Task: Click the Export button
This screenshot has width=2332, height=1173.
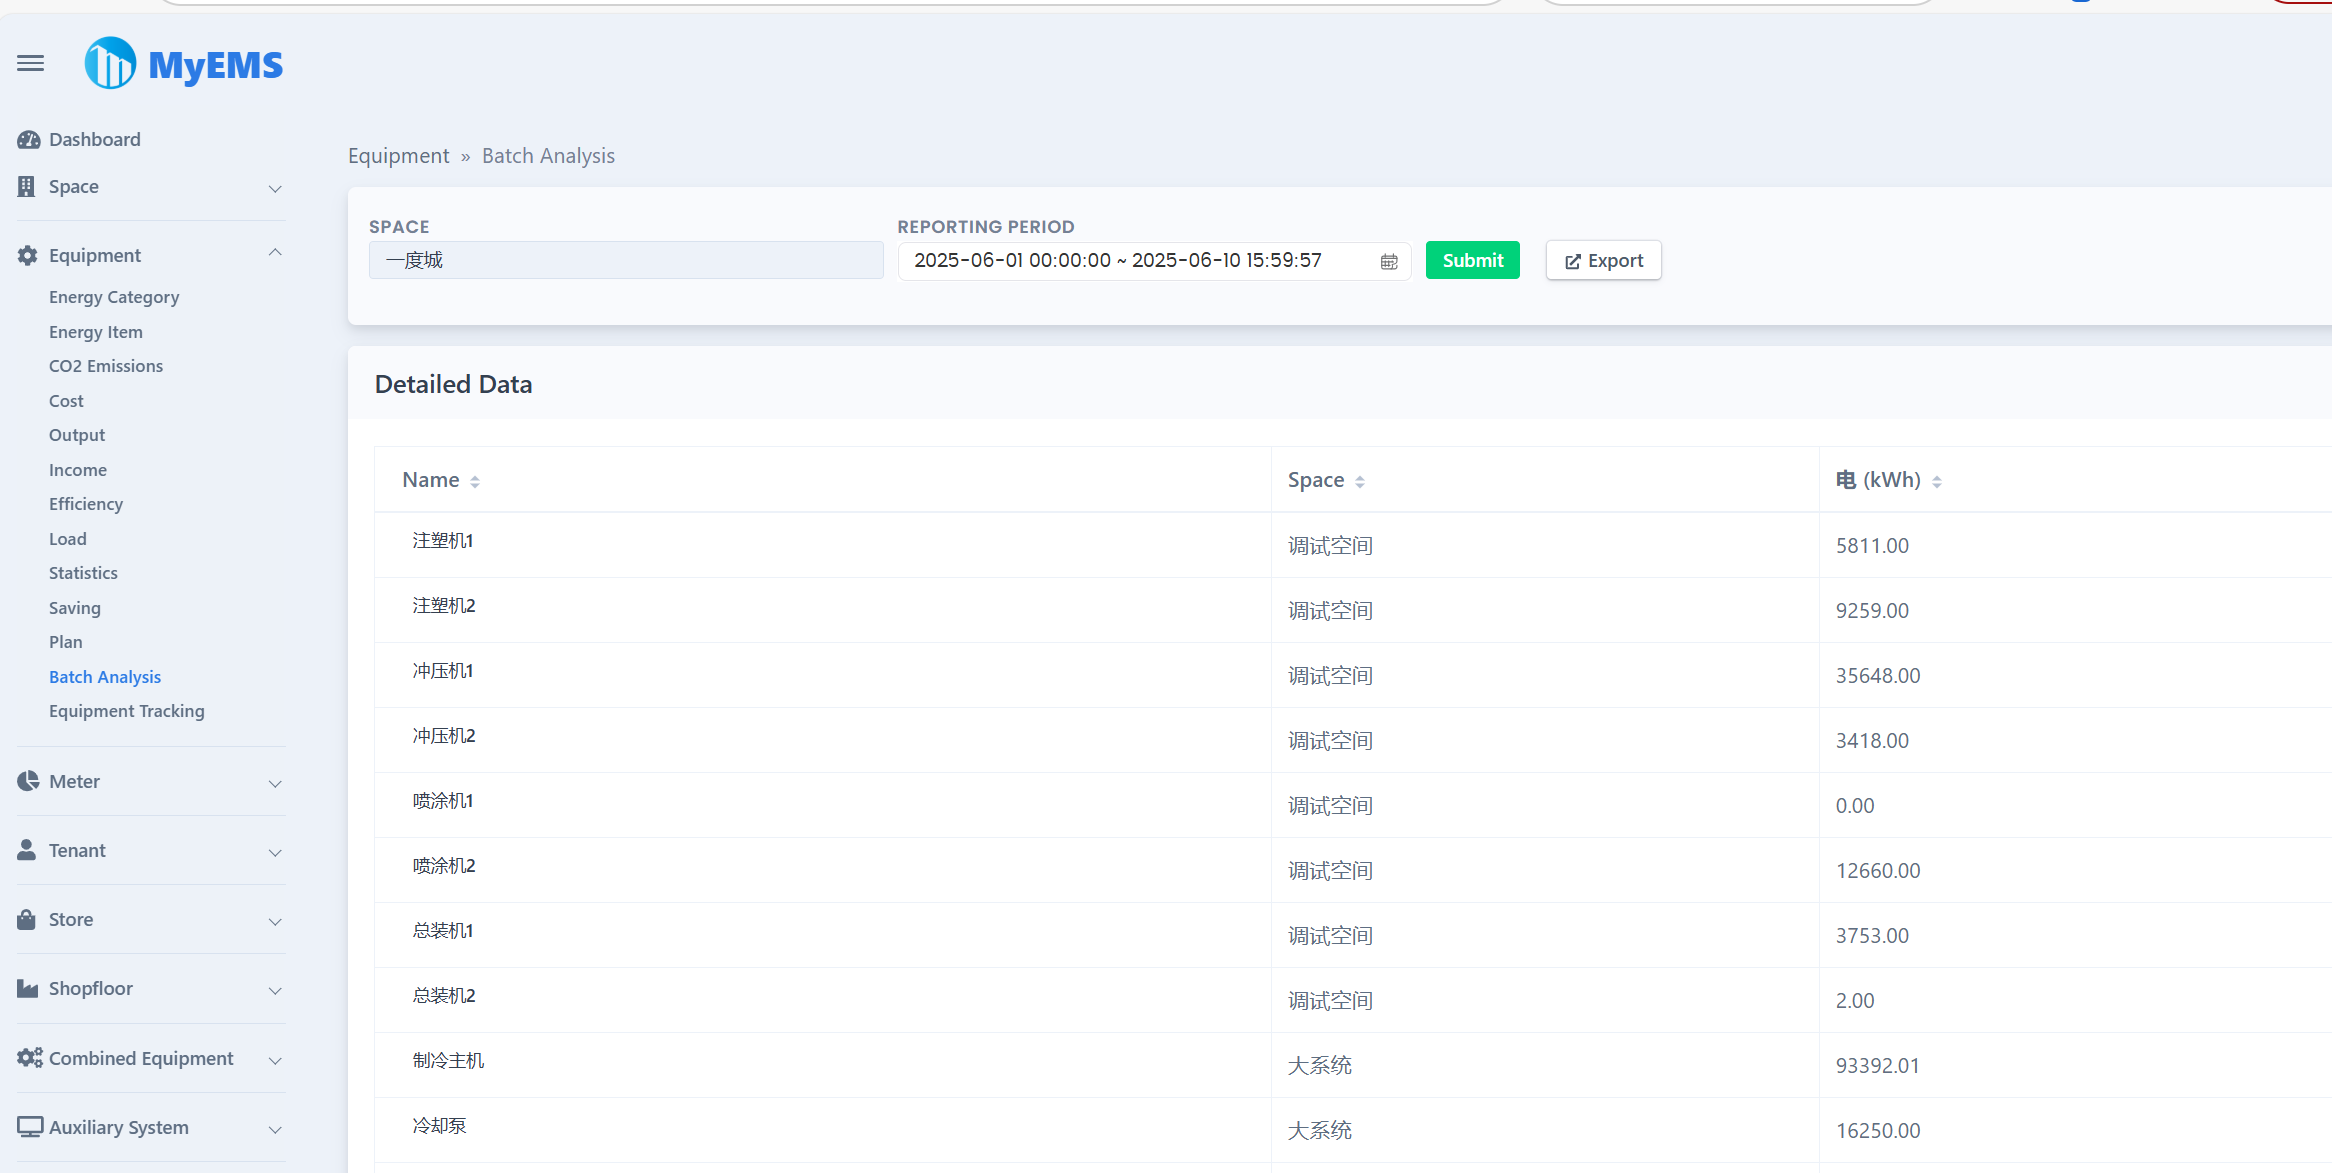Action: point(1603,260)
